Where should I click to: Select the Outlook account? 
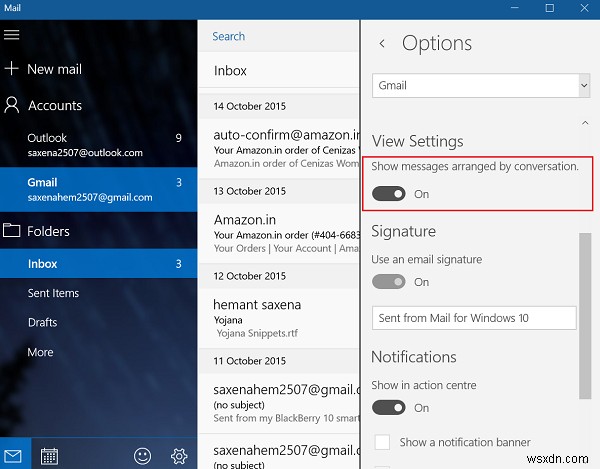coord(99,145)
